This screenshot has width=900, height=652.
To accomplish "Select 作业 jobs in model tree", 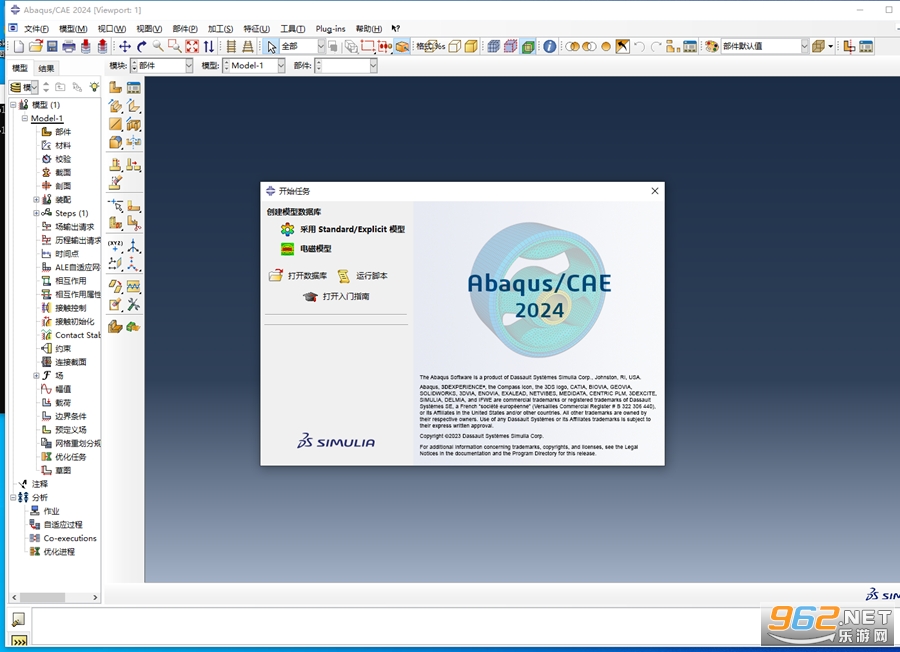I will pyautogui.click(x=45, y=511).
